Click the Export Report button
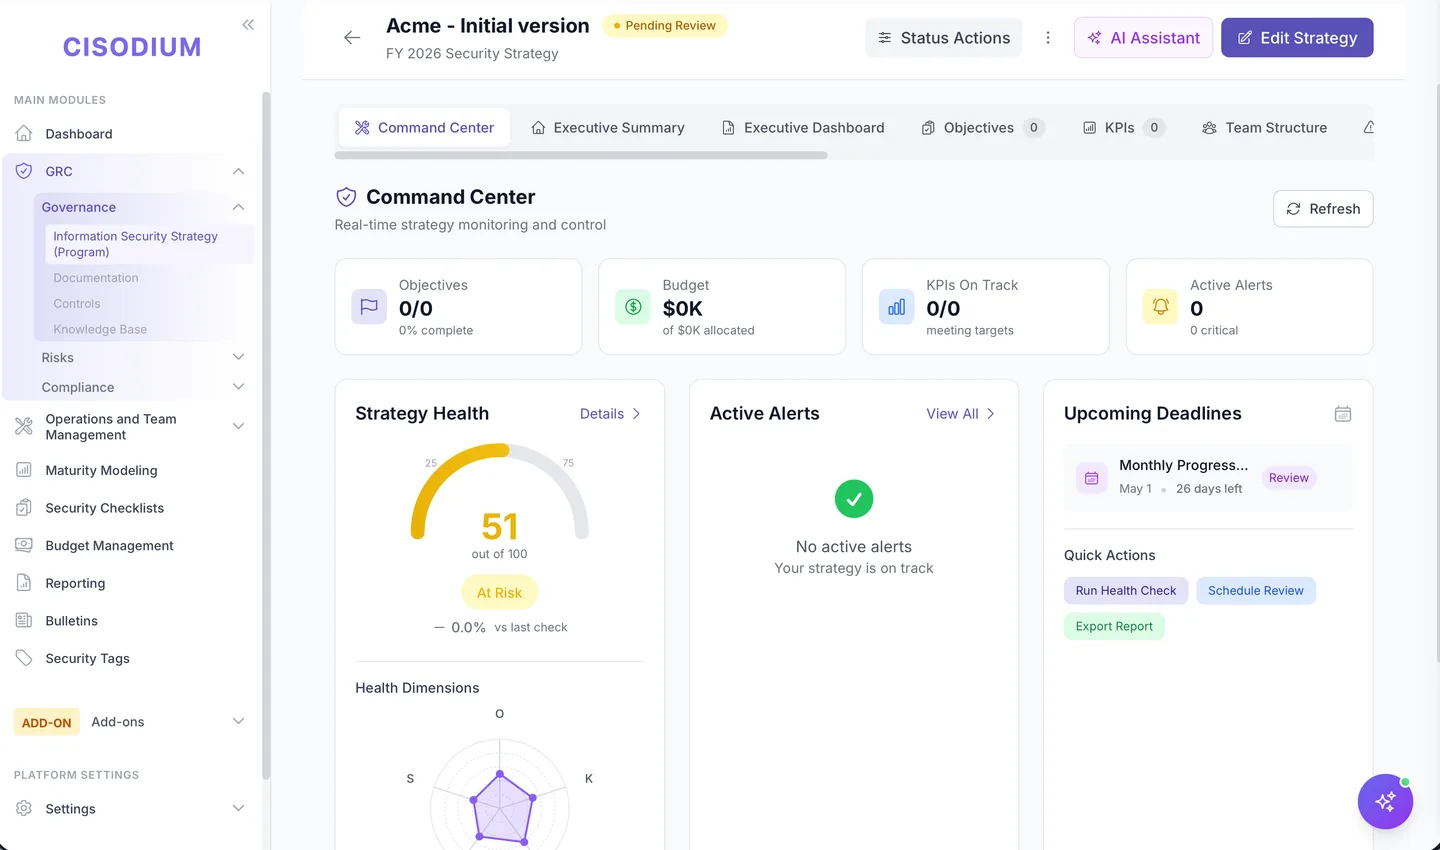The image size is (1440, 850). pos(1114,626)
